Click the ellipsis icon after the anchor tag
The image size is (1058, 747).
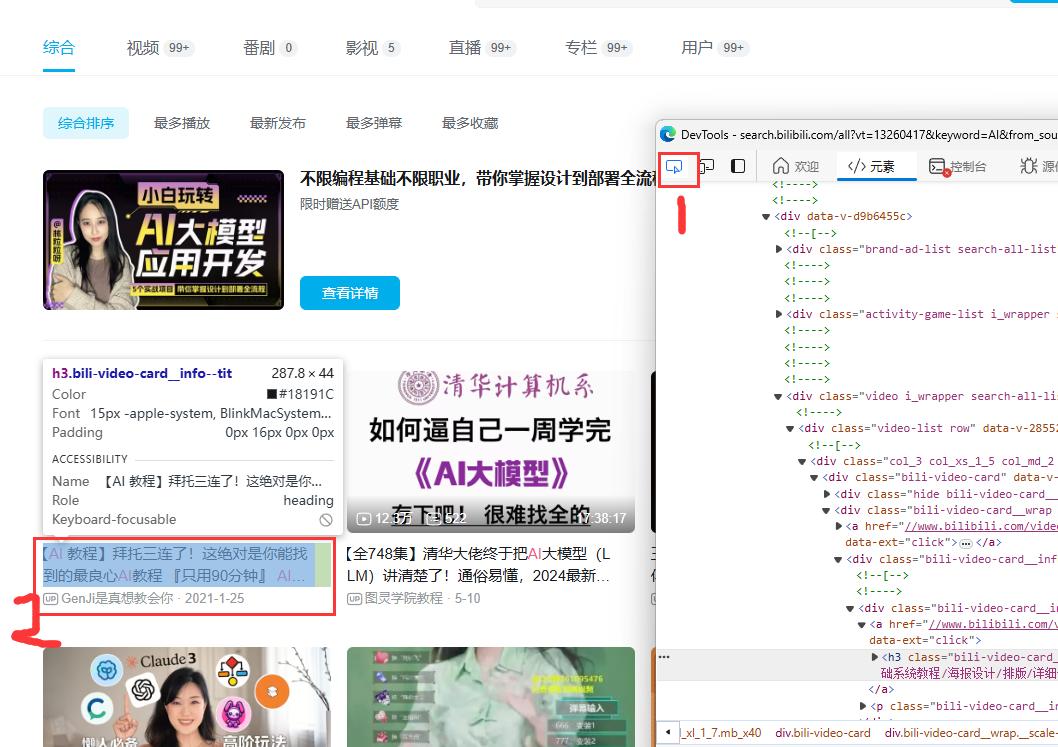click(966, 542)
